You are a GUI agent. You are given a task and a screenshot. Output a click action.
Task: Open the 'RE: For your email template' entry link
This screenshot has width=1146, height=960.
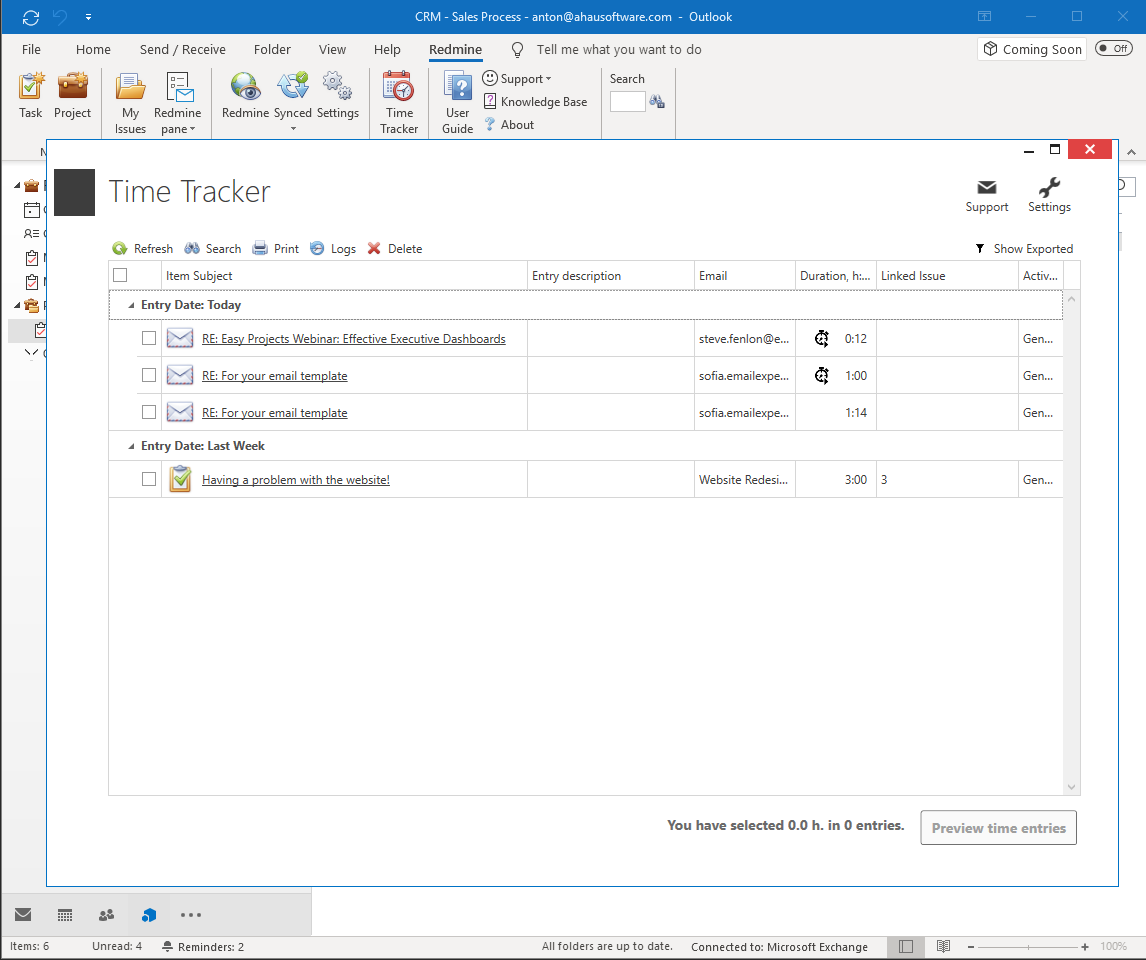pos(274,375)
